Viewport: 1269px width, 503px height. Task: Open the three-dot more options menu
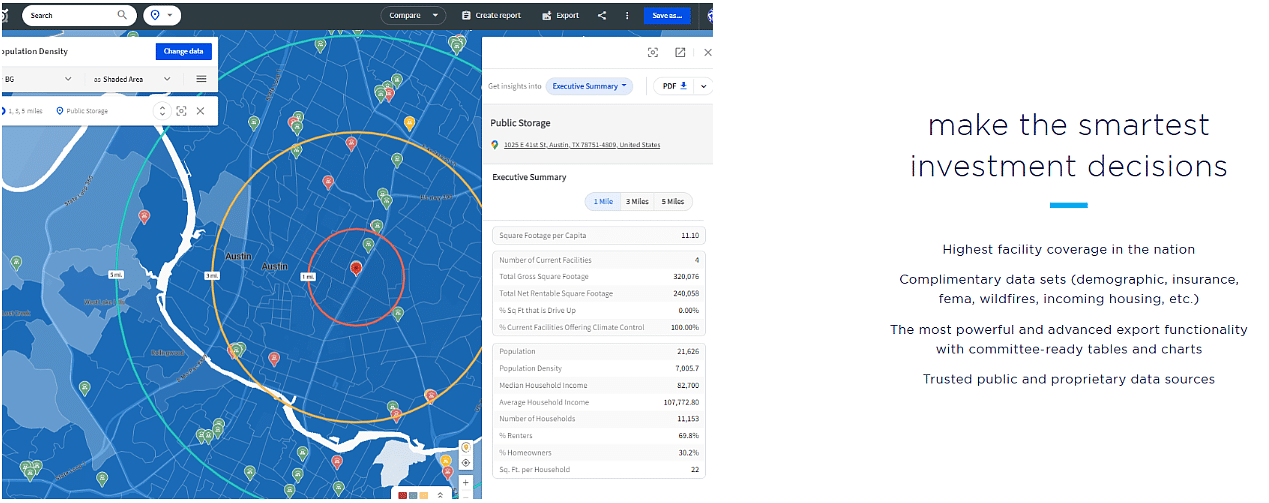[627, 15]
